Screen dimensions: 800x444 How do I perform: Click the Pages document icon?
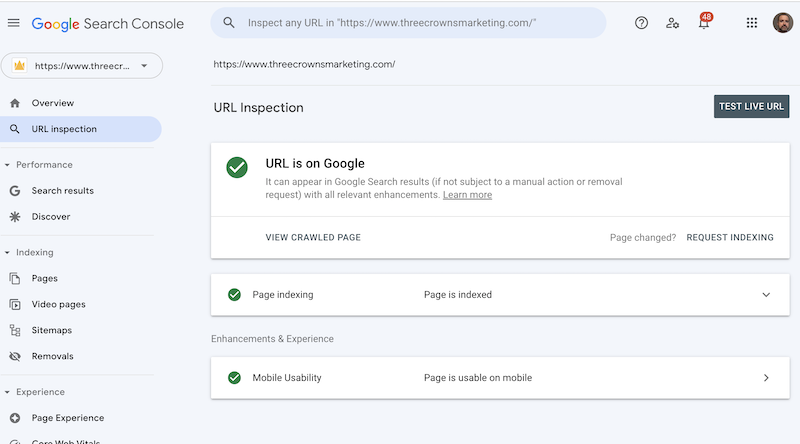click(15, 279)
